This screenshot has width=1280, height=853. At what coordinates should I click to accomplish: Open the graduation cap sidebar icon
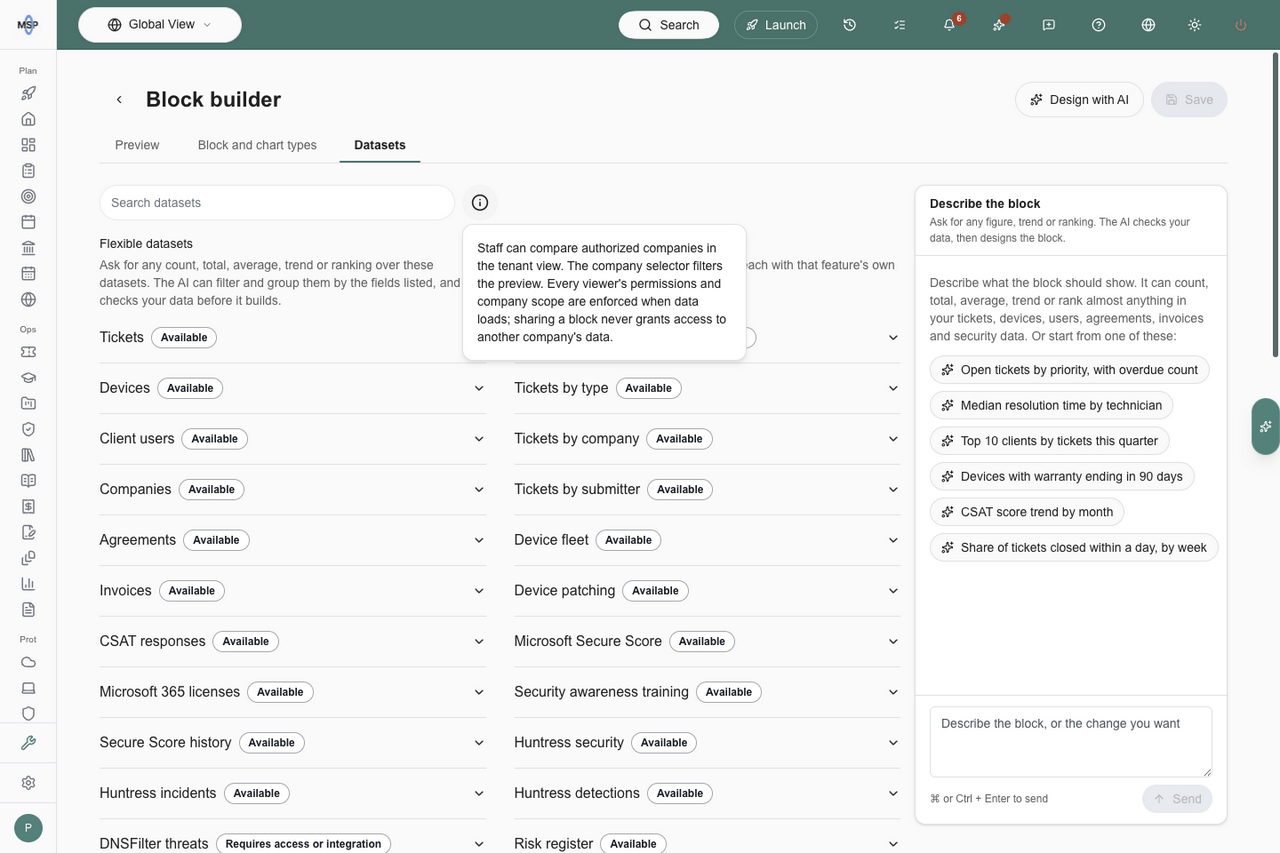(28, 378)
